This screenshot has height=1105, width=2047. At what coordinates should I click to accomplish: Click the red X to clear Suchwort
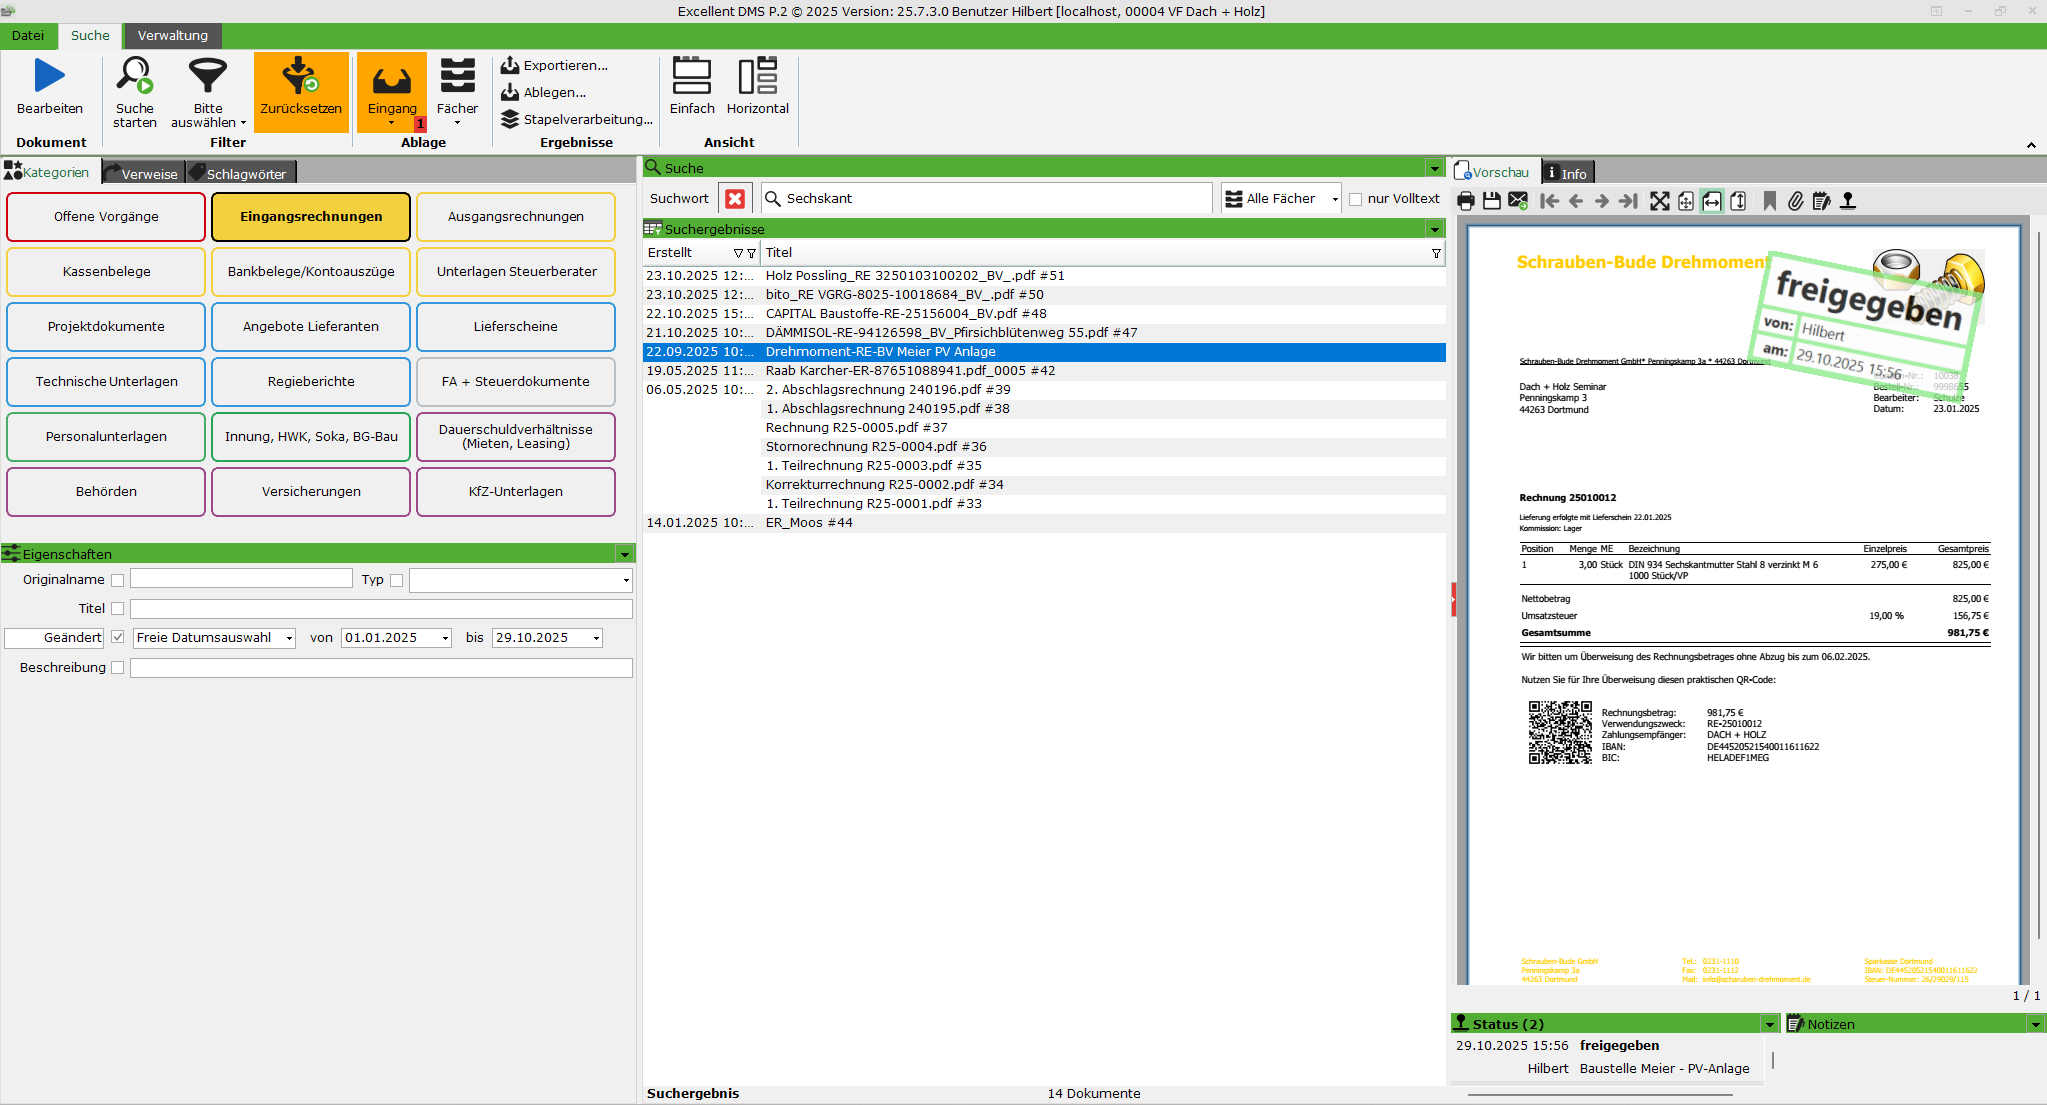coord(735,198)
